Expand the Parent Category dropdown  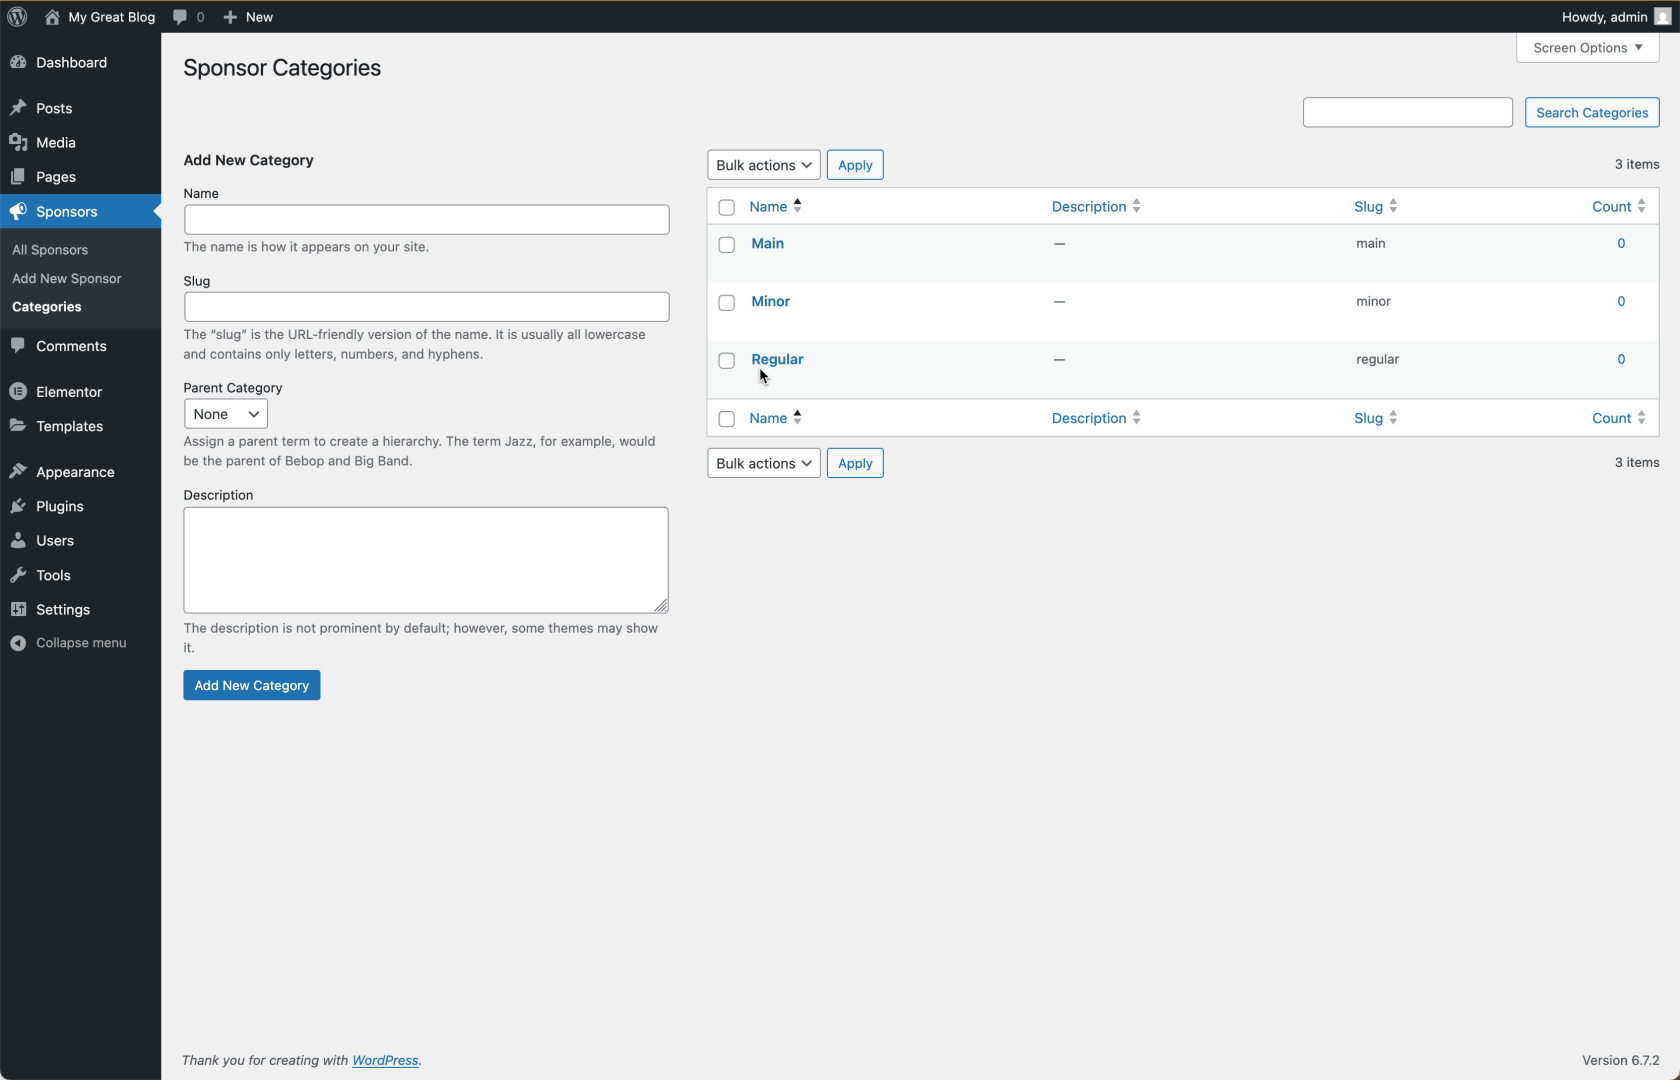tap(225, 414)
